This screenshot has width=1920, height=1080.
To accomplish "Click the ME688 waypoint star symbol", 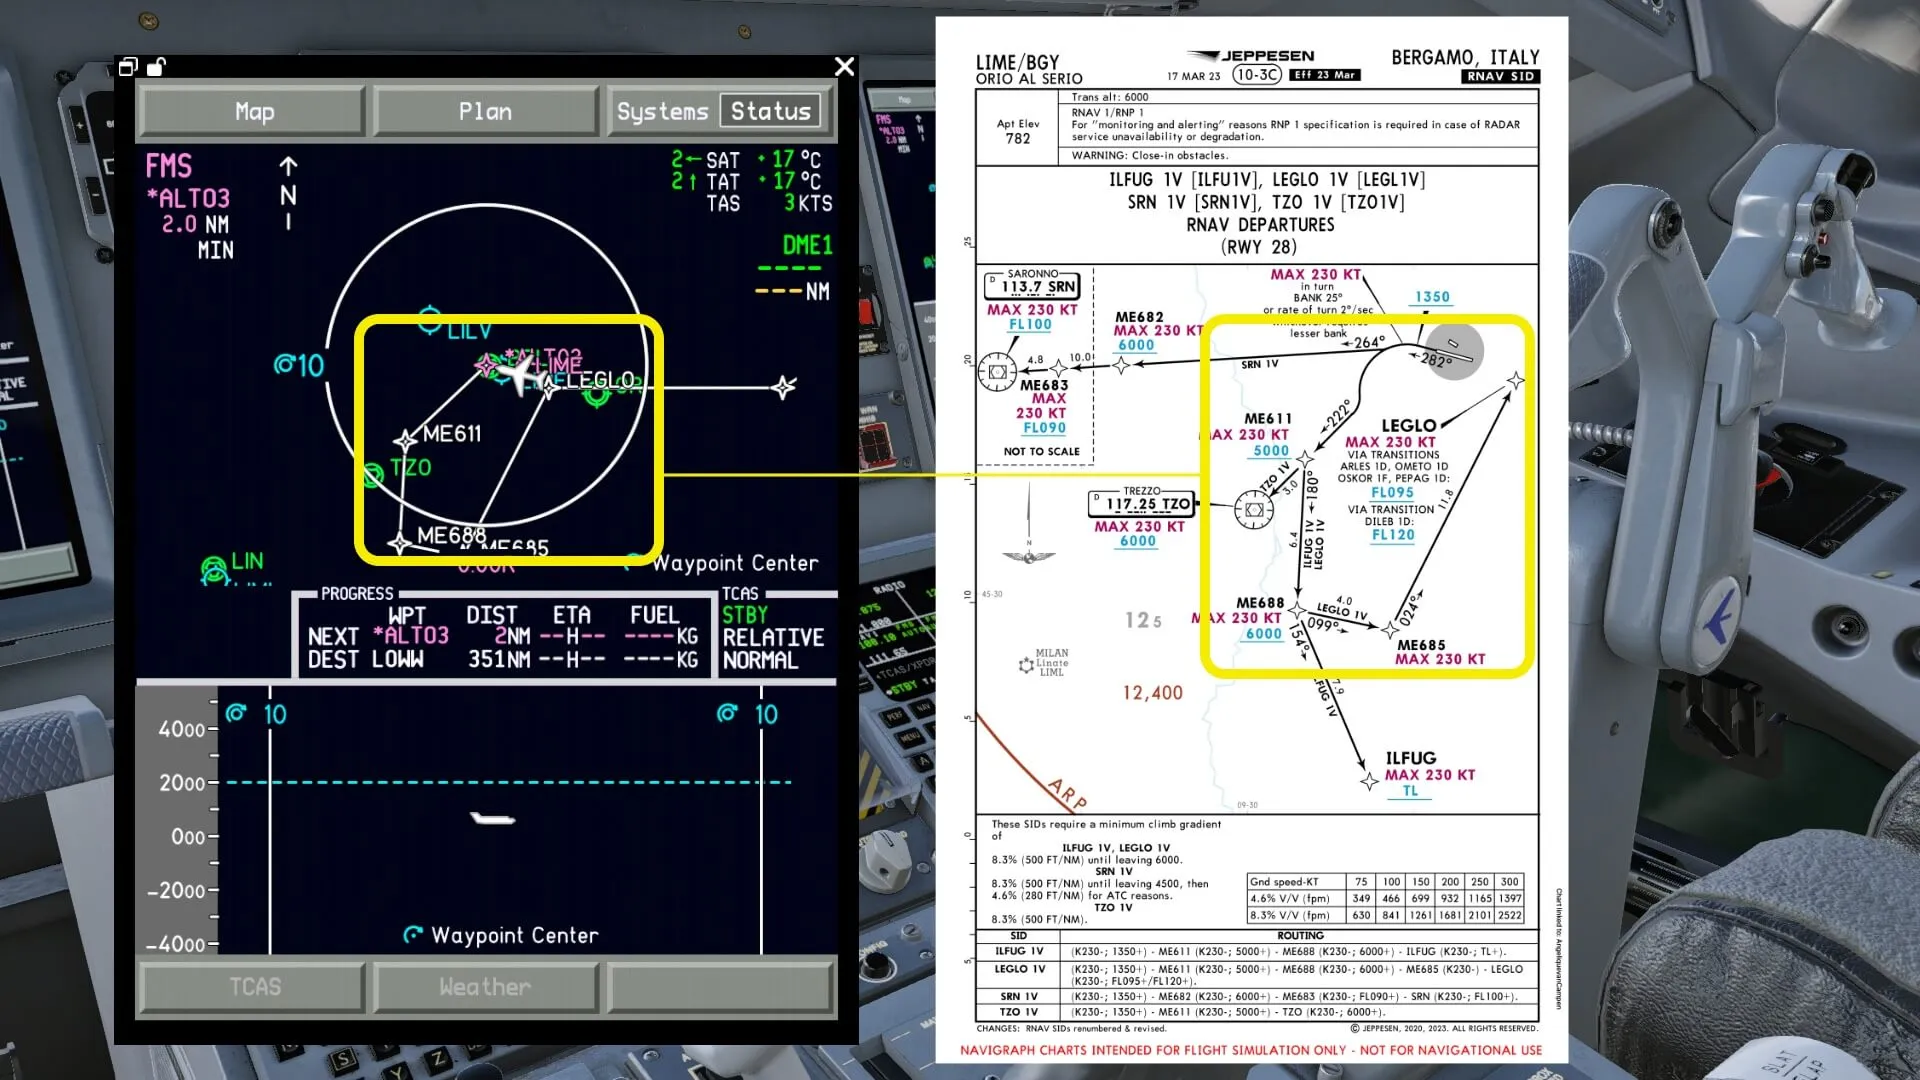I will click(400, 543).
